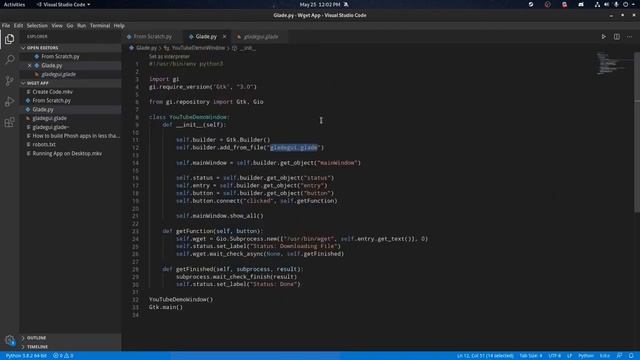This screenshot has height=360, width=640.
Task: Close the Glade.py editor tab
Action: (224, 37)
